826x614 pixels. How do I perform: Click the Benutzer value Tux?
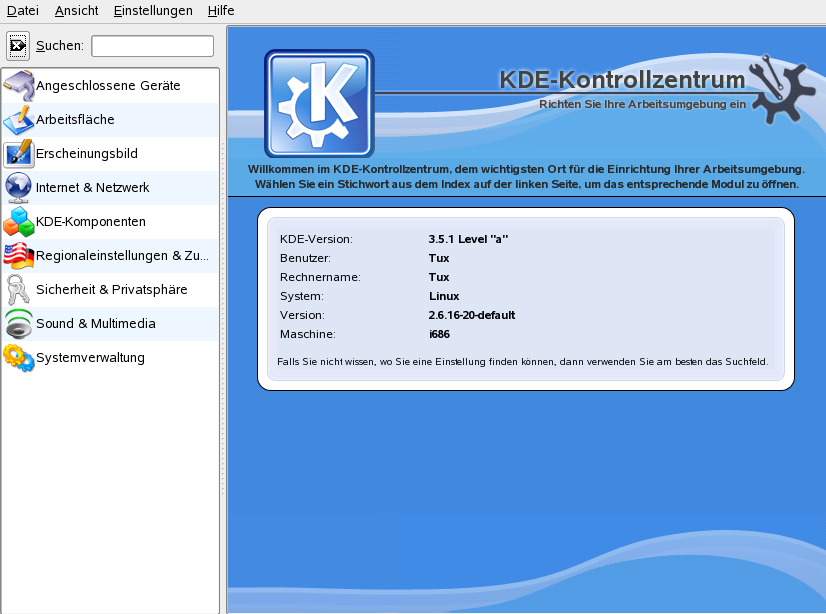point(438,258)
